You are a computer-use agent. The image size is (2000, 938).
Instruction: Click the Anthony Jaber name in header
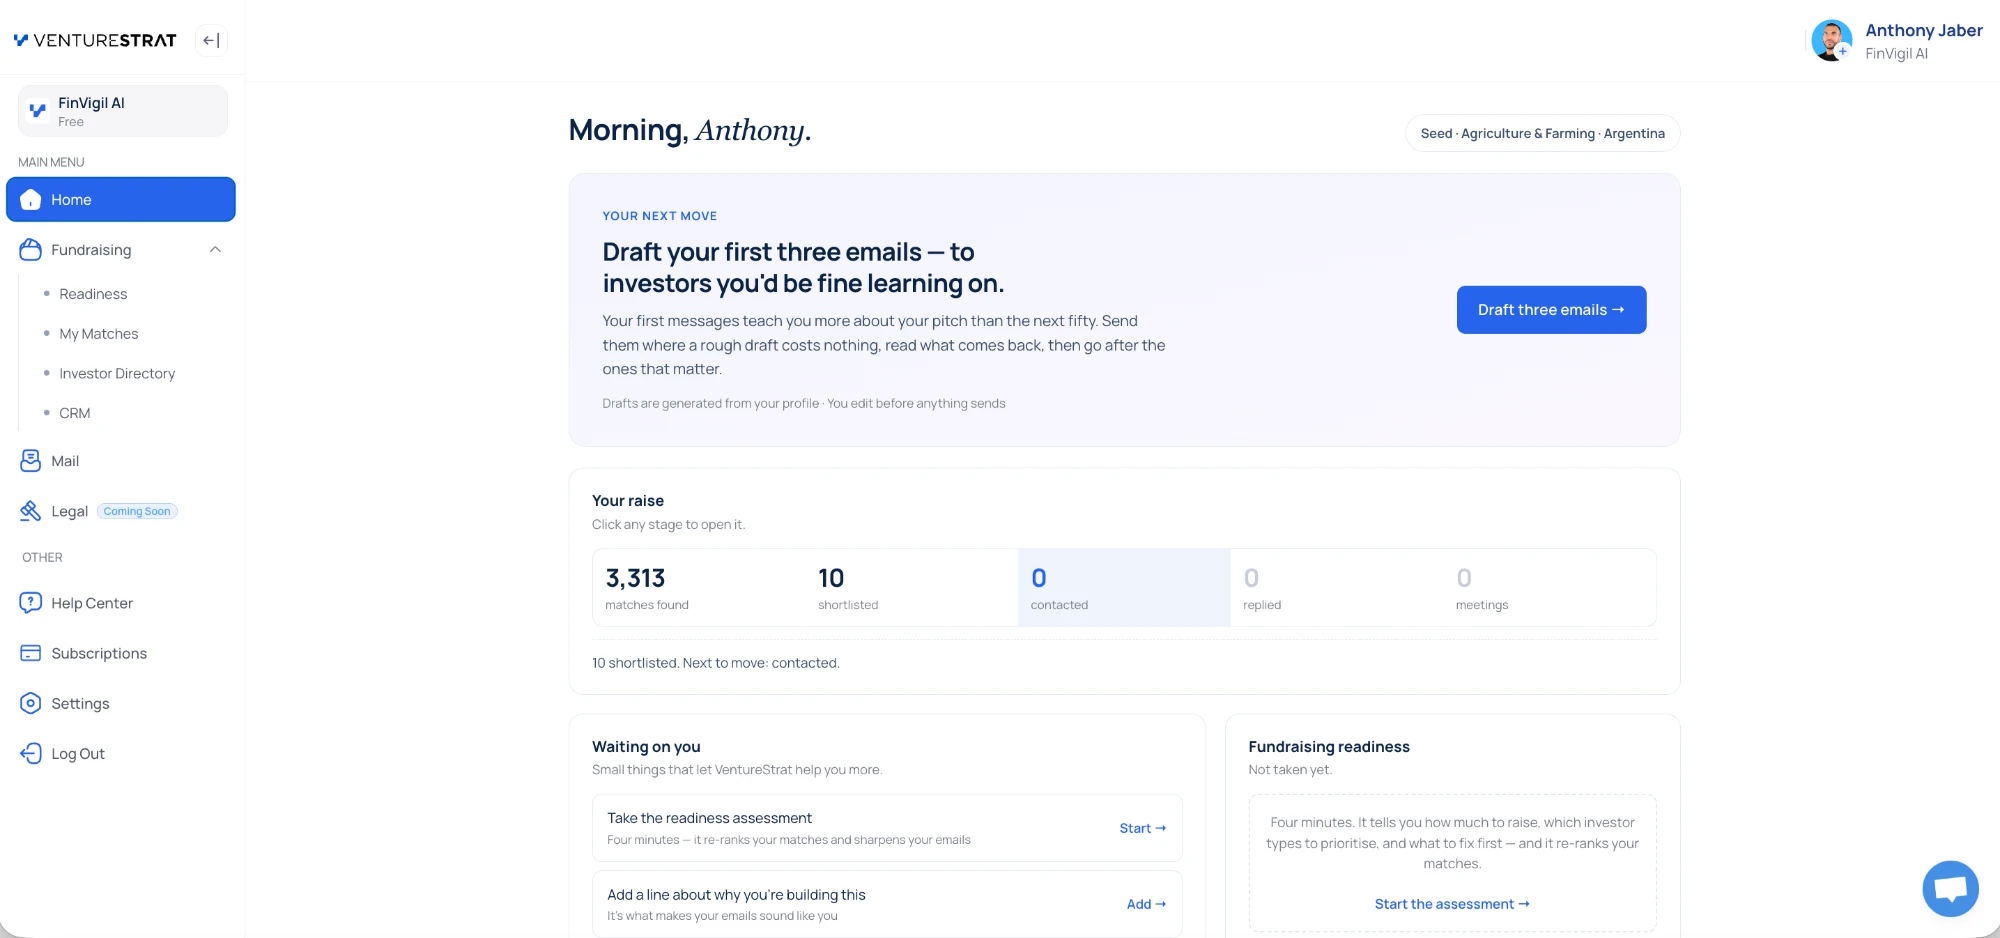click(1924, 30)
